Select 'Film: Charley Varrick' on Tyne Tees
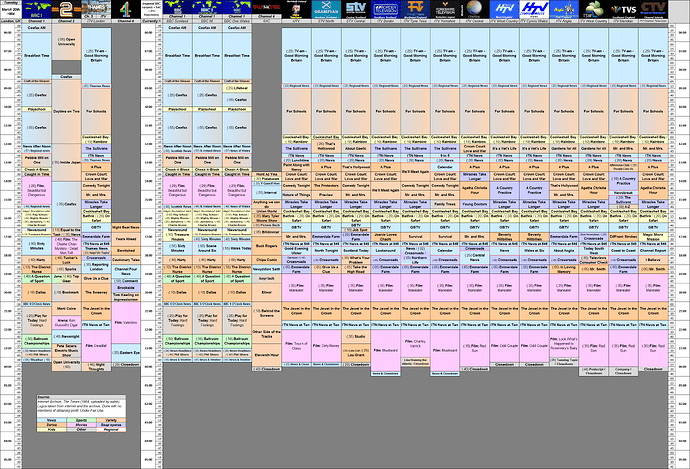690x469 pixels. click(415, 343)
